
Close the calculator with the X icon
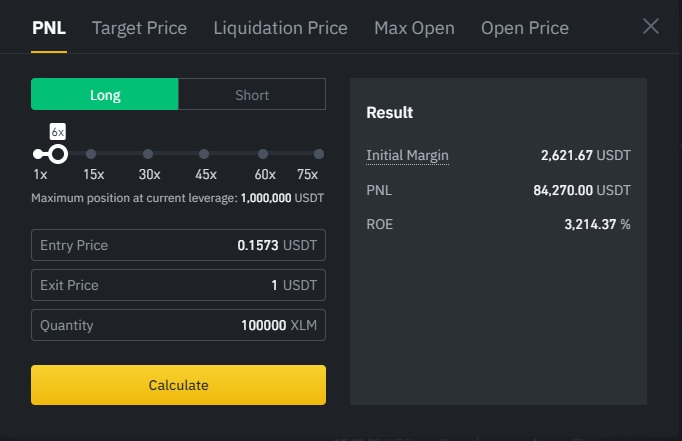point(651,27)
